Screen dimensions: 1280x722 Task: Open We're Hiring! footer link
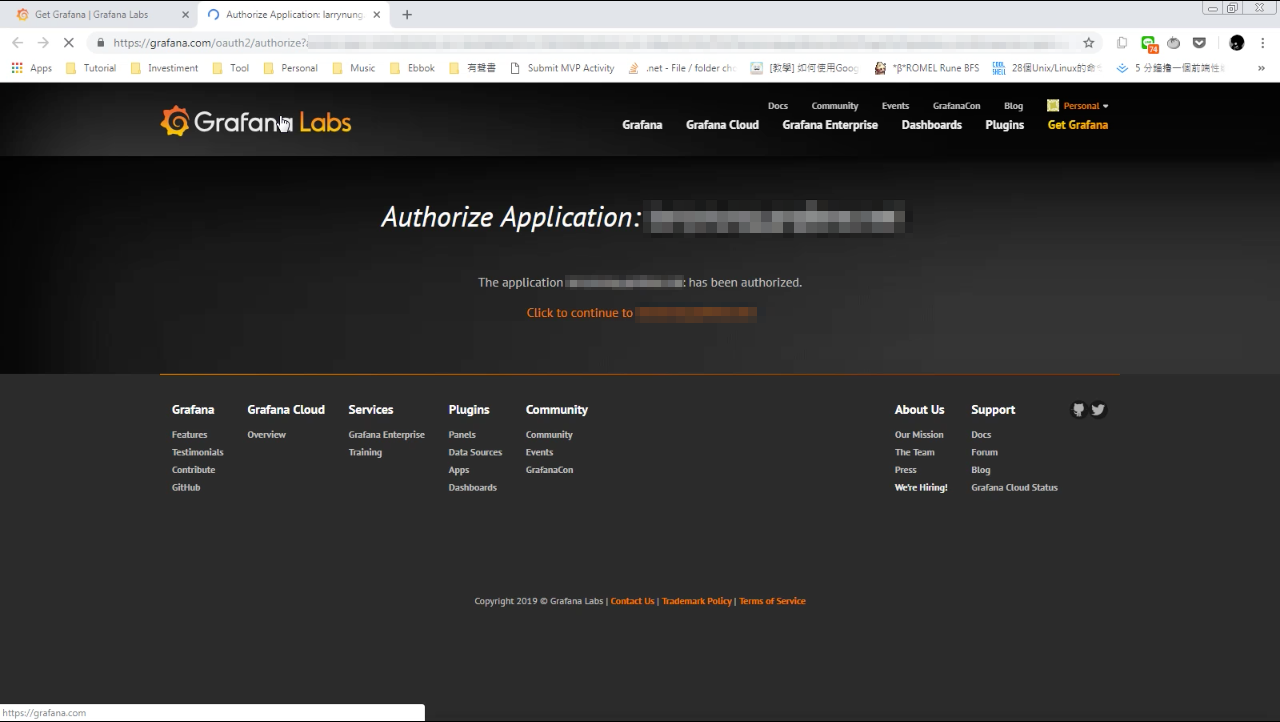click(x=921, y=488)
